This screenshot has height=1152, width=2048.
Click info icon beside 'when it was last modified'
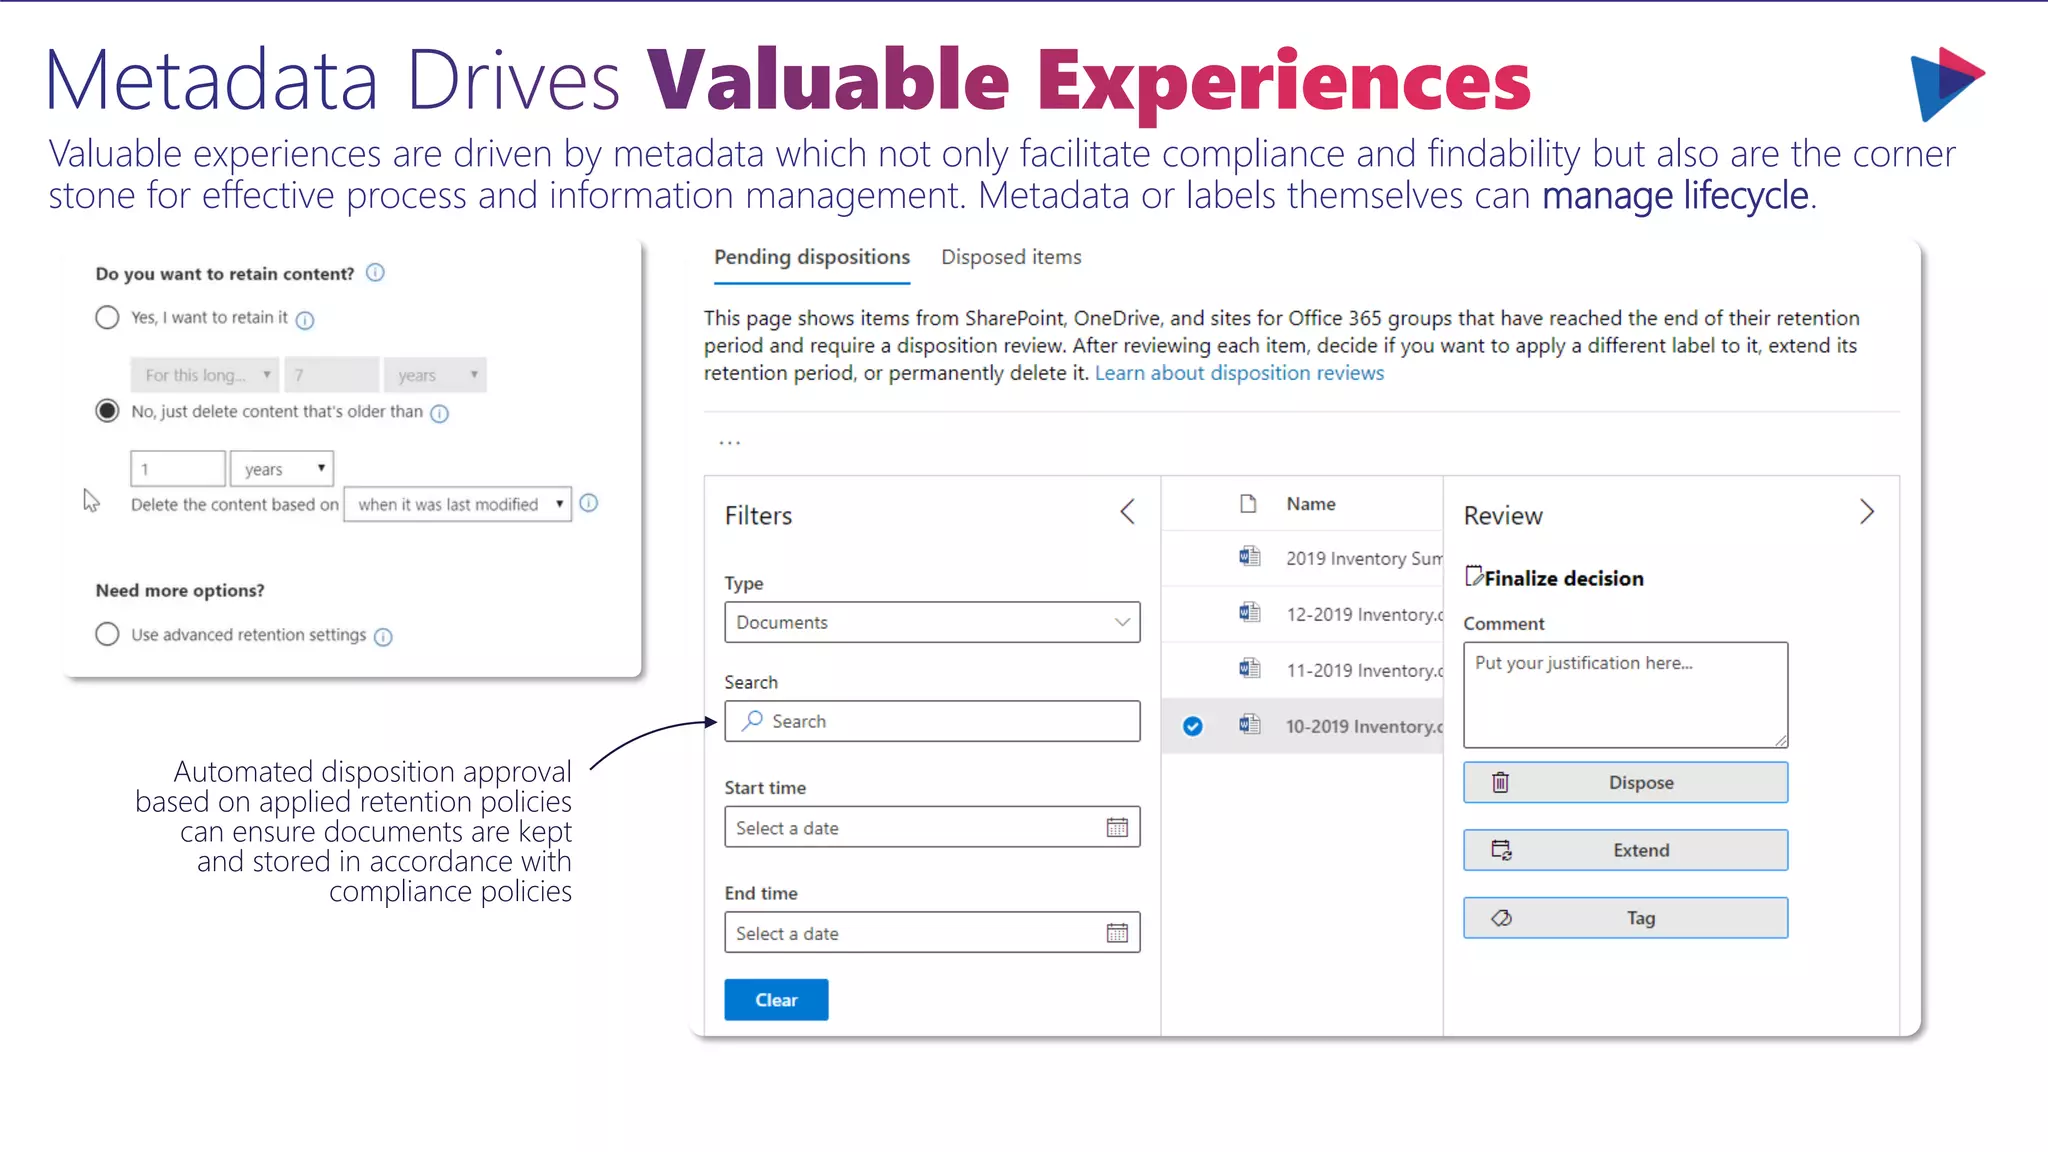[x=589, y=503]
